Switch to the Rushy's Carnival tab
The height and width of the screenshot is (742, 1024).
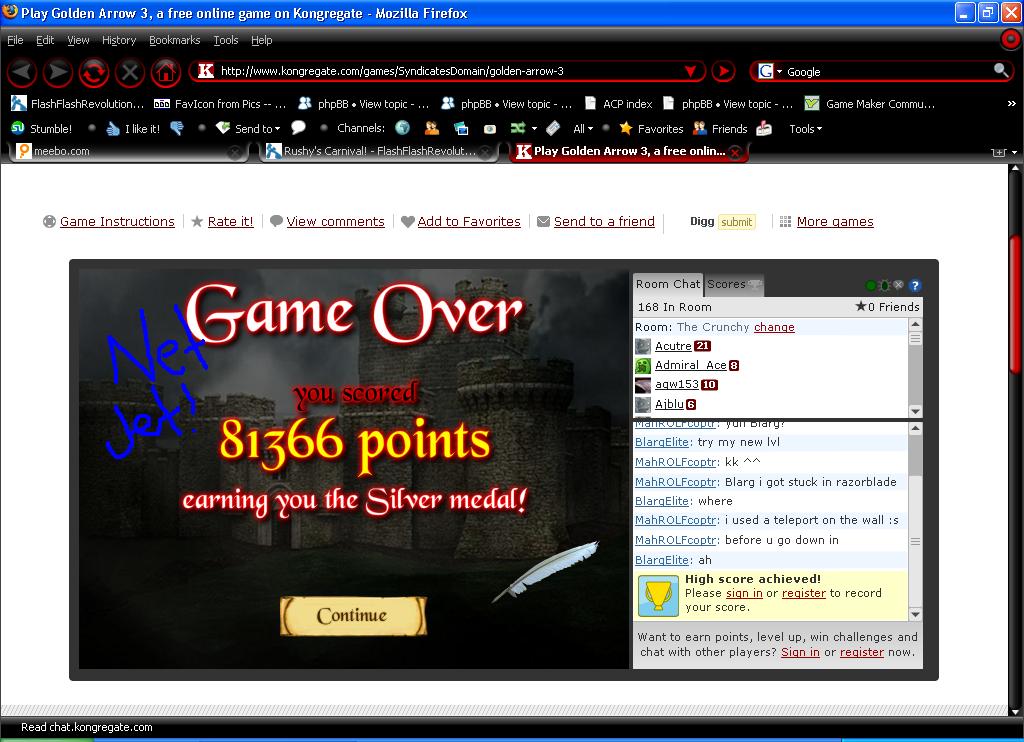click(378, 152)
